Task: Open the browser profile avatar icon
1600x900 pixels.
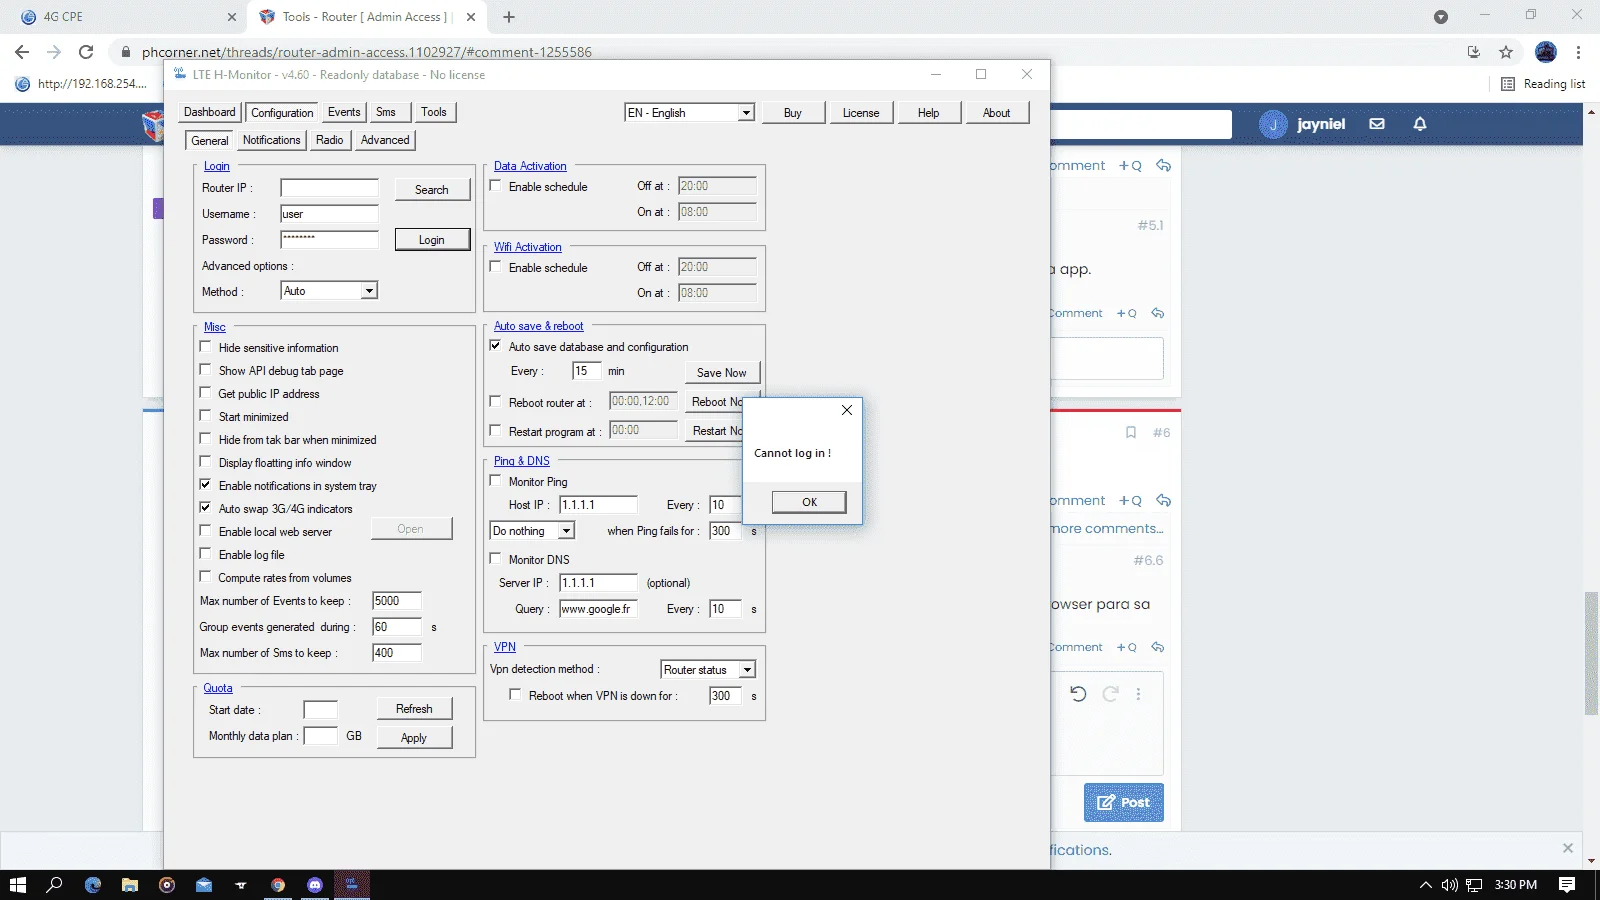Action: tap(1546, 52)
